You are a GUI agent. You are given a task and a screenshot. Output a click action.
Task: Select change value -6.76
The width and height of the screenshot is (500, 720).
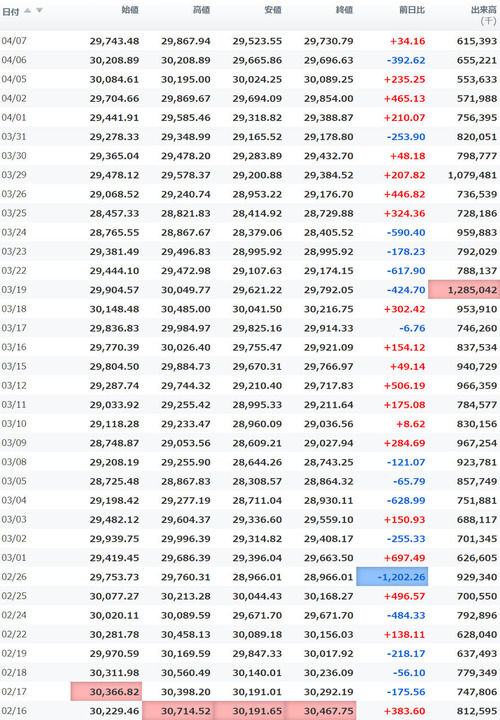point(412,328)
